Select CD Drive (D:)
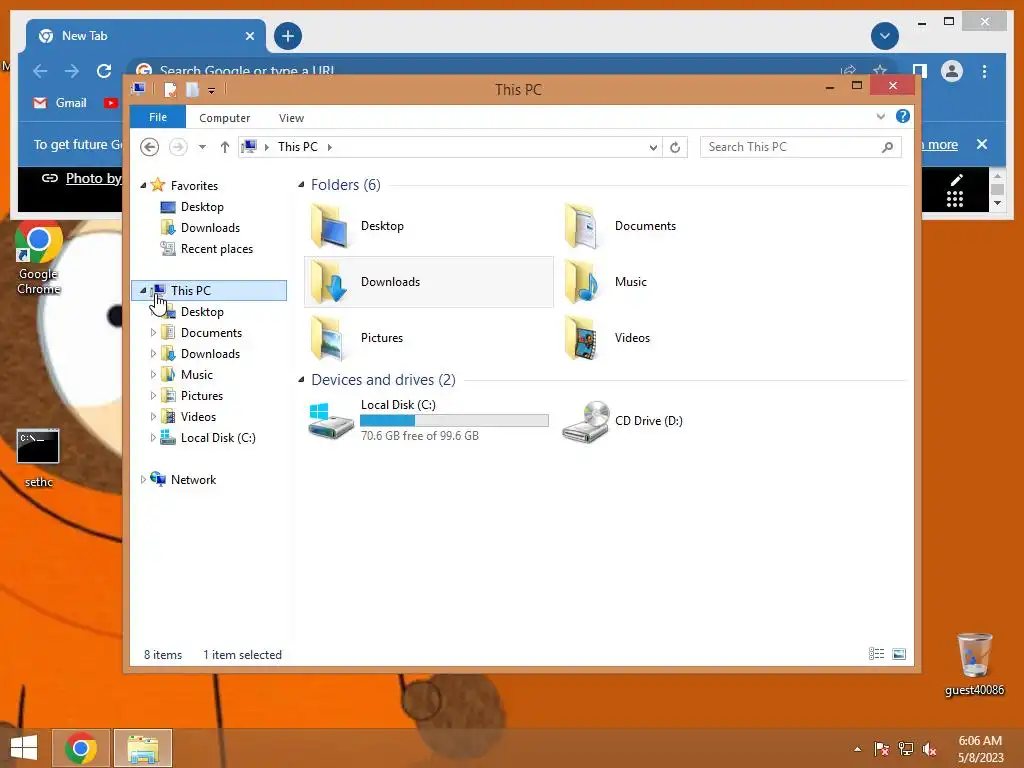 click(x=623, y=421)
